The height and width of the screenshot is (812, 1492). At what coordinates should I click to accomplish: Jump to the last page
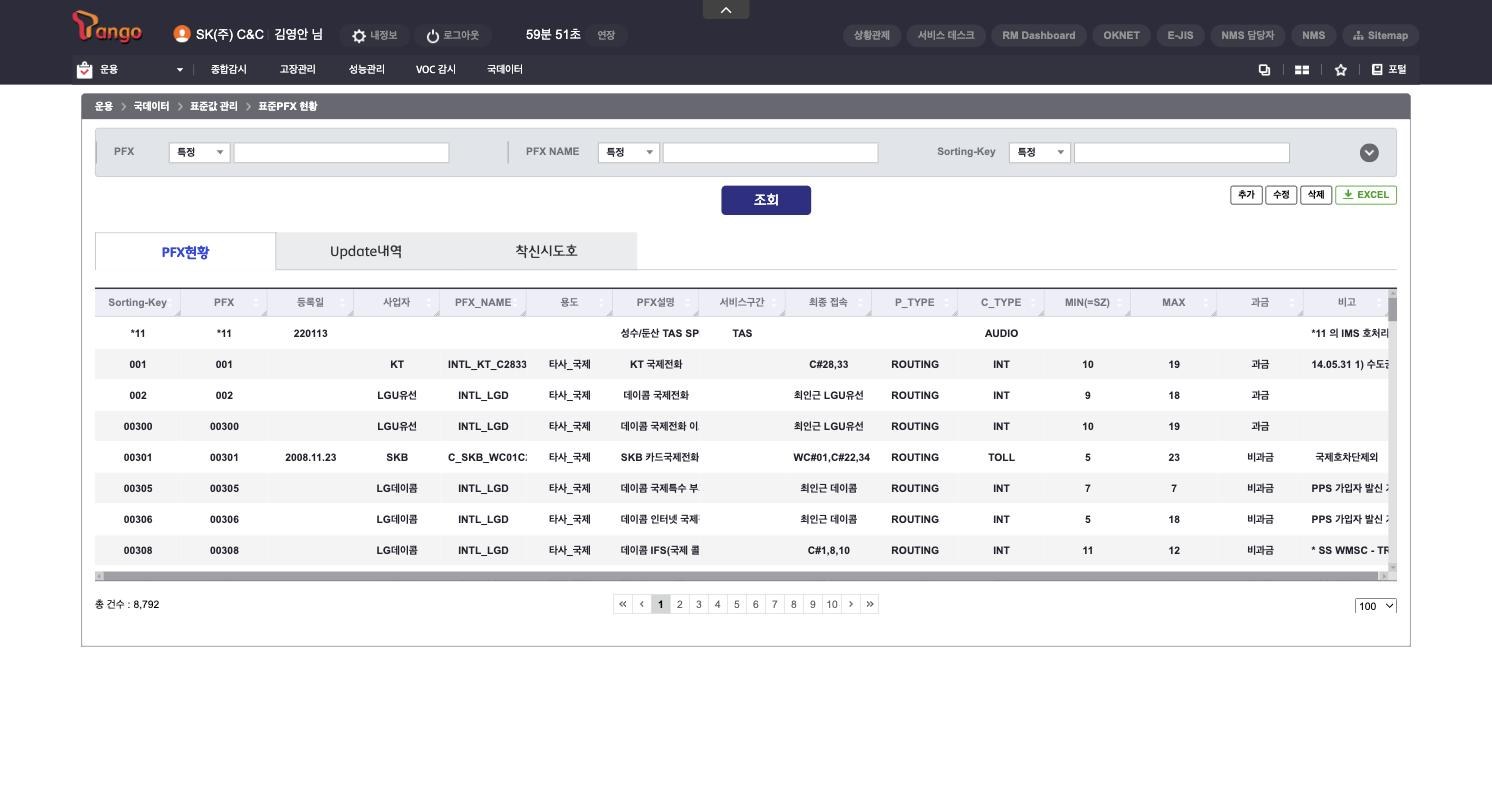pos(870,604)
